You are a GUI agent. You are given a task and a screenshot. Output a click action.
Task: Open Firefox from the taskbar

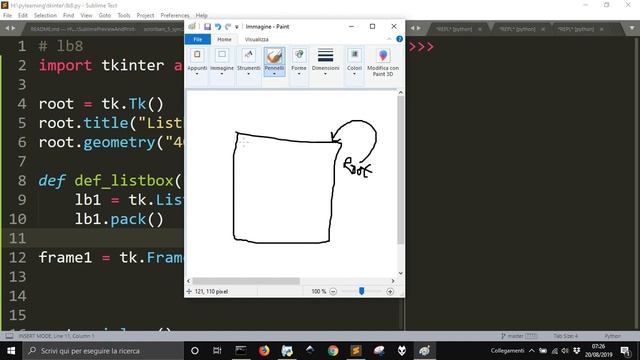(264, 351)
